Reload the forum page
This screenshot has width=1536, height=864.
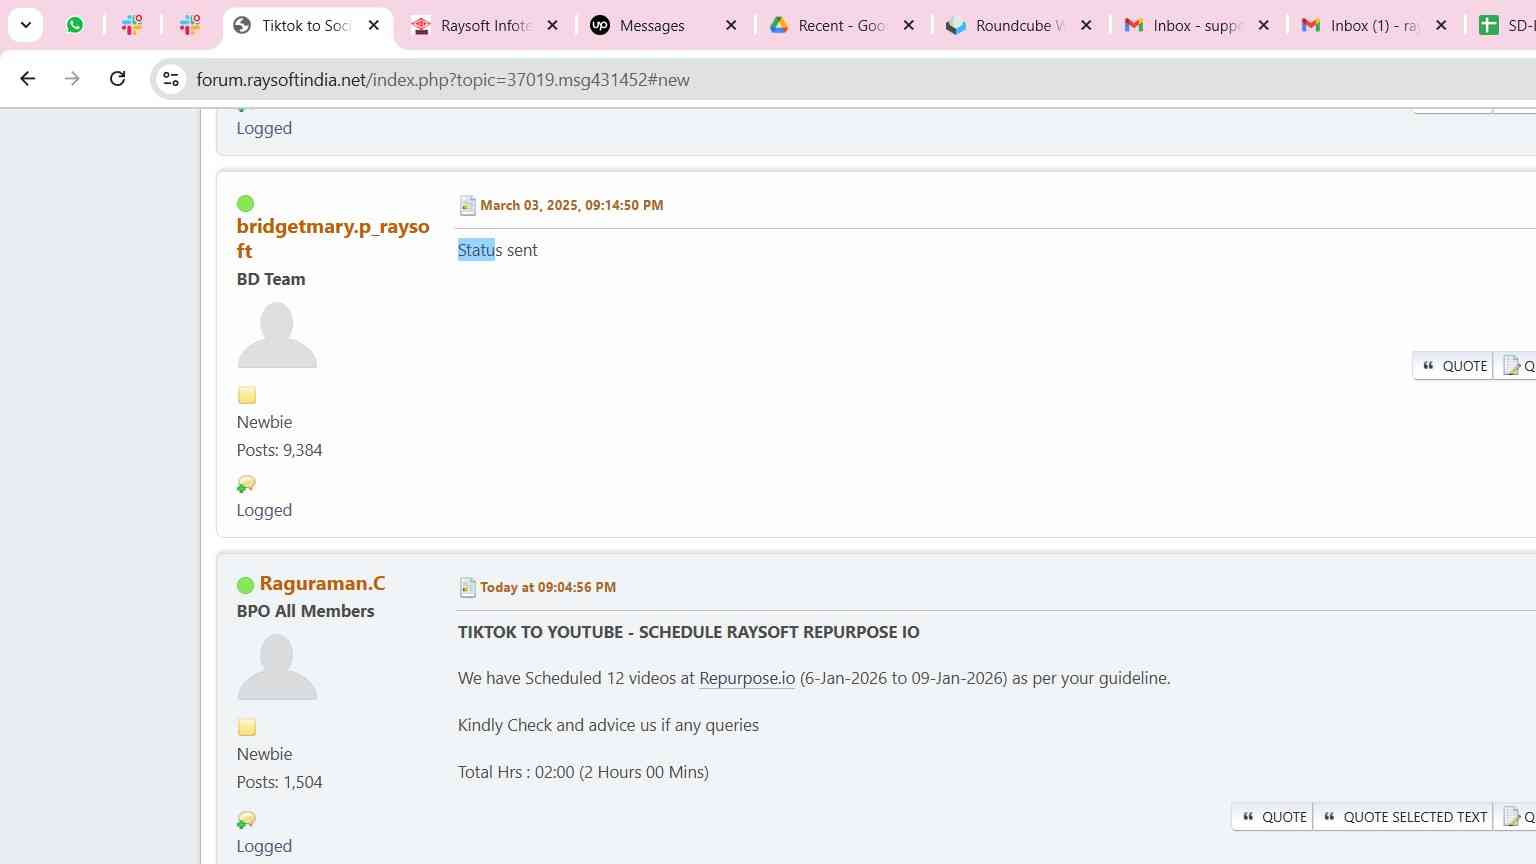pos(117,79)
